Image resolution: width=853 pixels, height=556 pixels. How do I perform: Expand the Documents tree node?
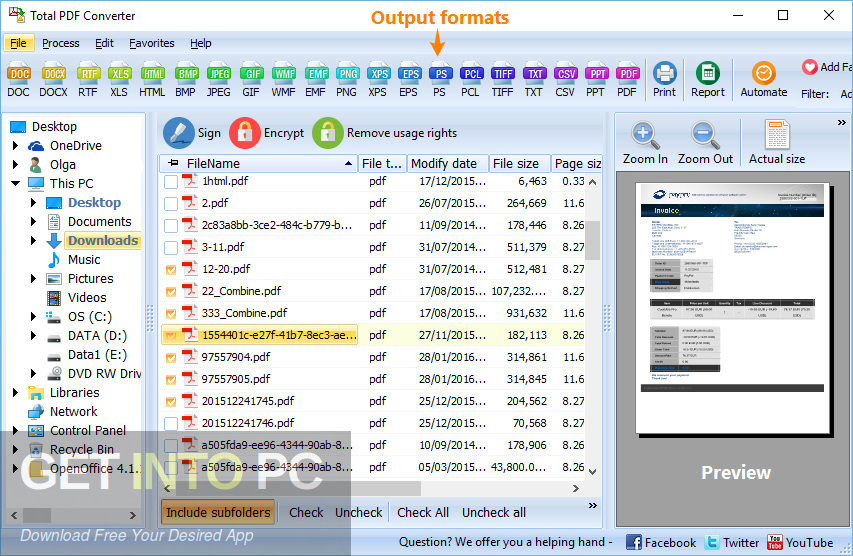click(33, 221)
